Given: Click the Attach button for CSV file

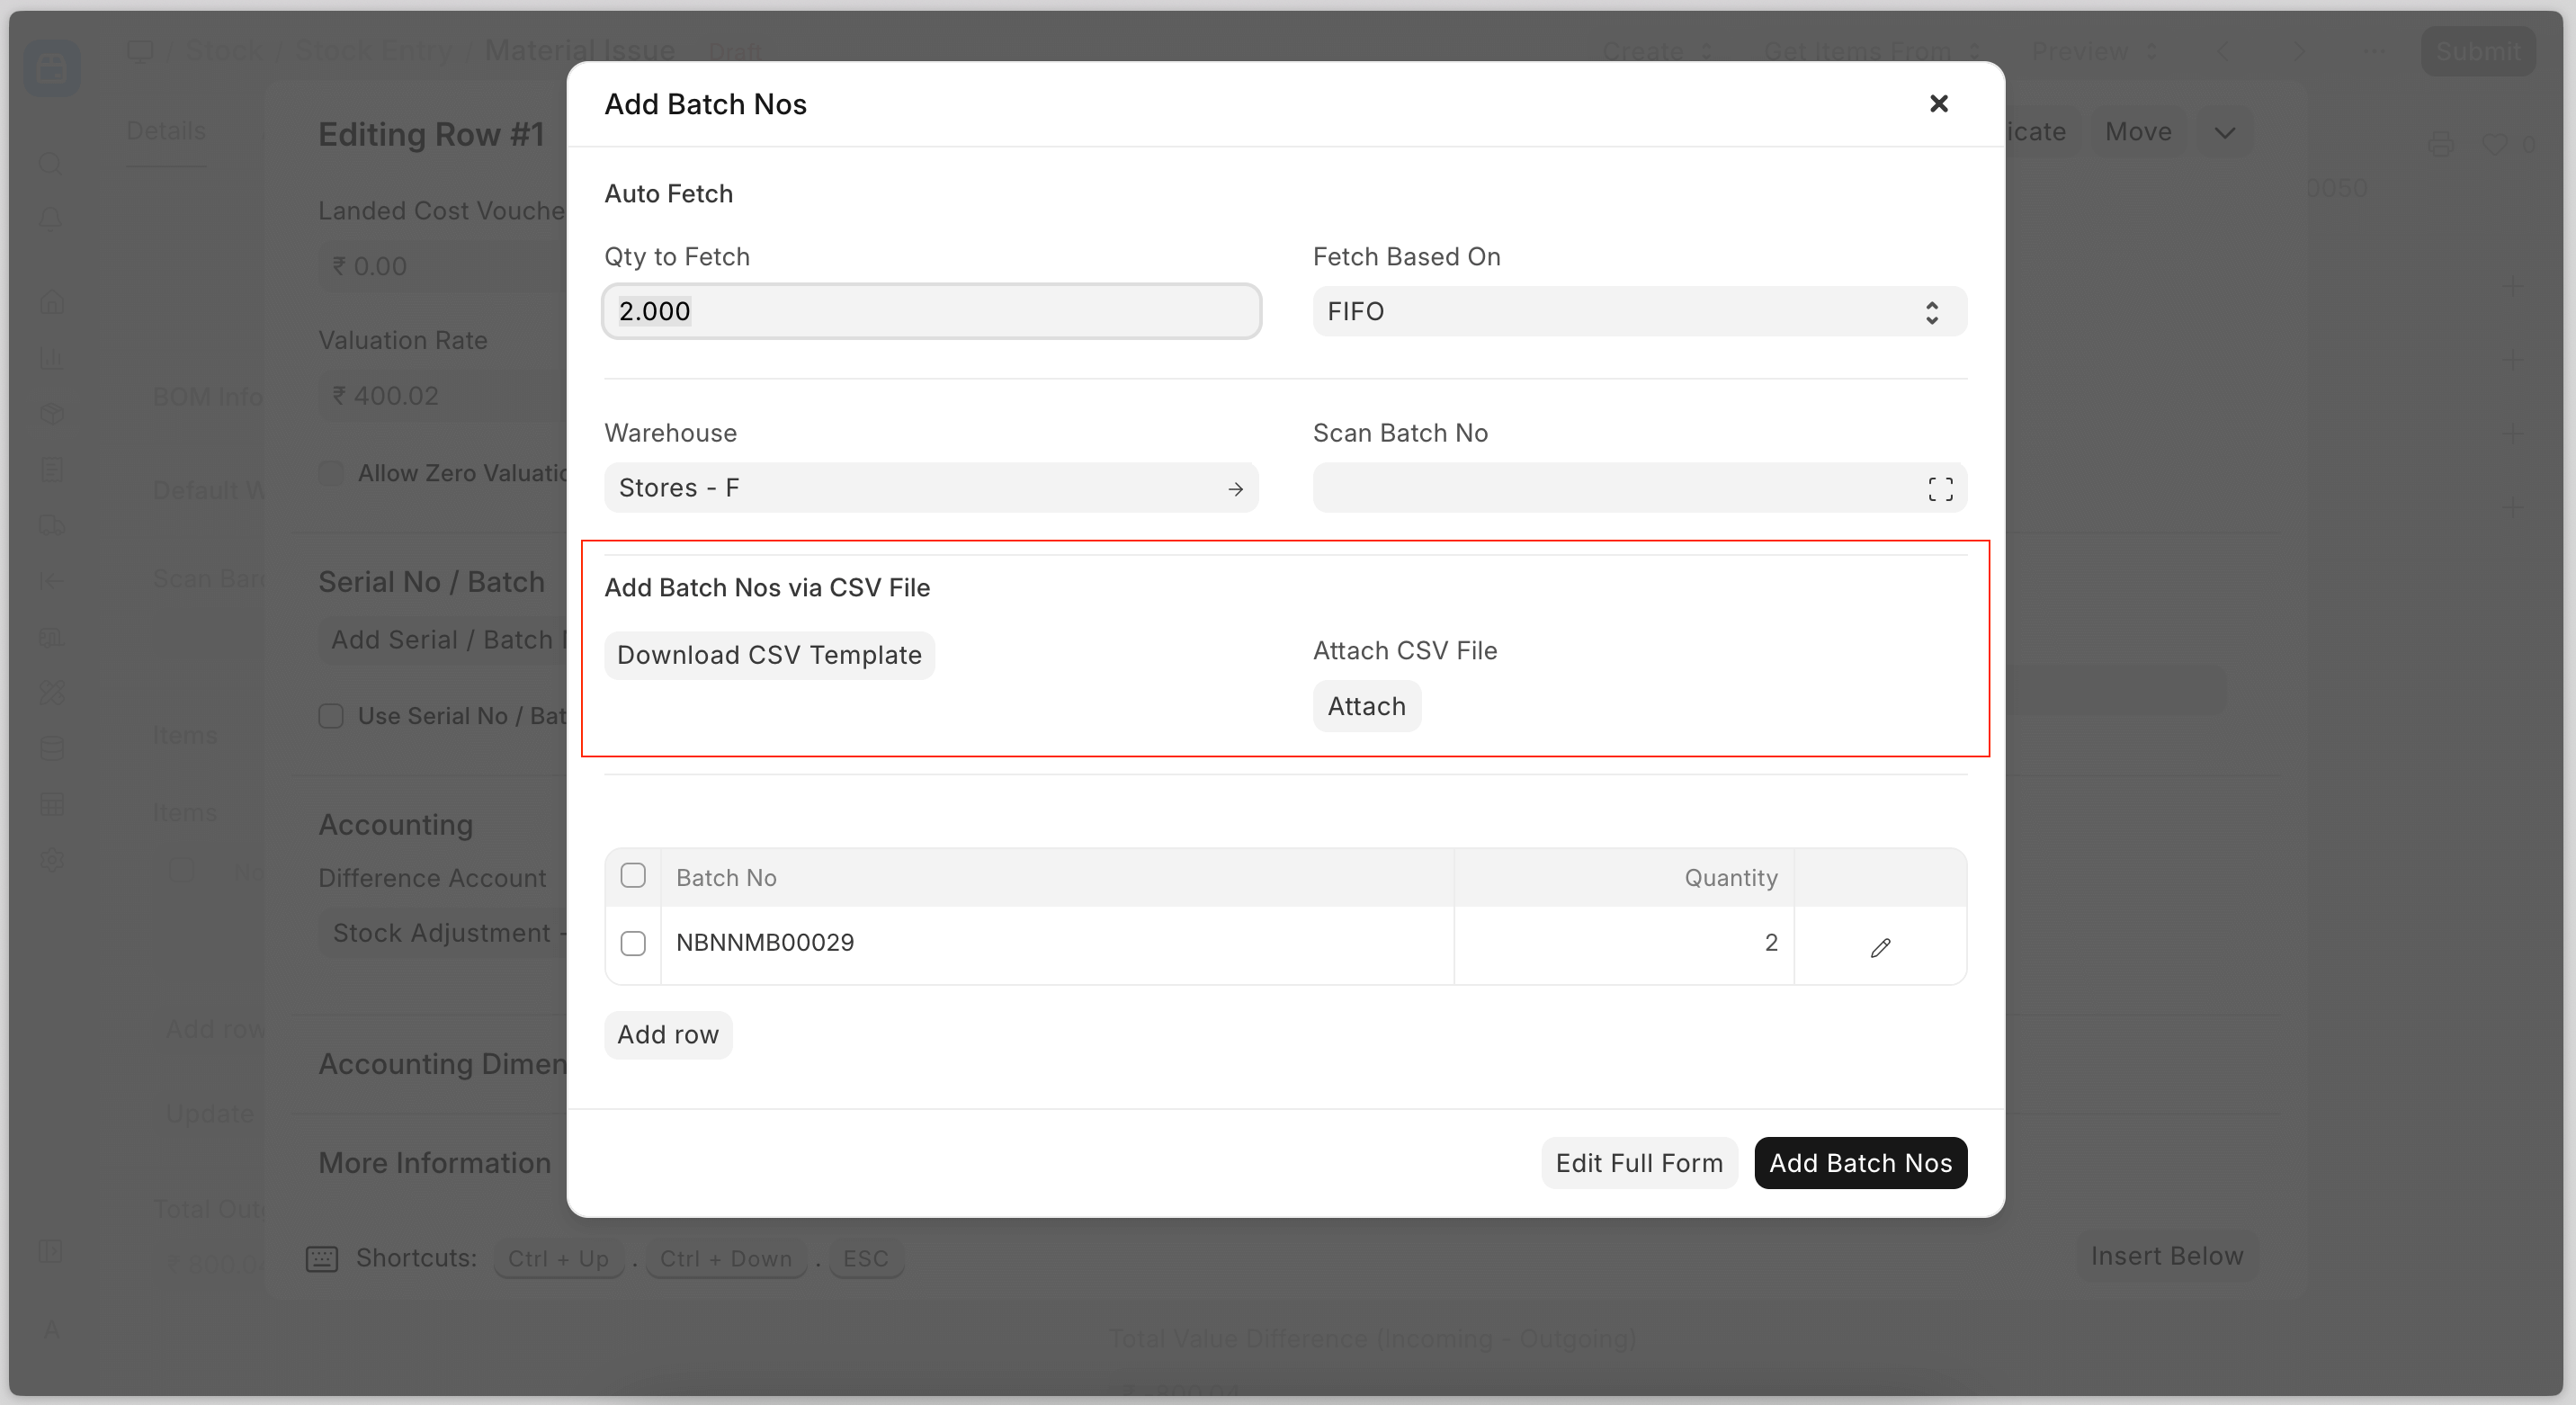Looking at the screenshot, I should [x=1366, y=706].
